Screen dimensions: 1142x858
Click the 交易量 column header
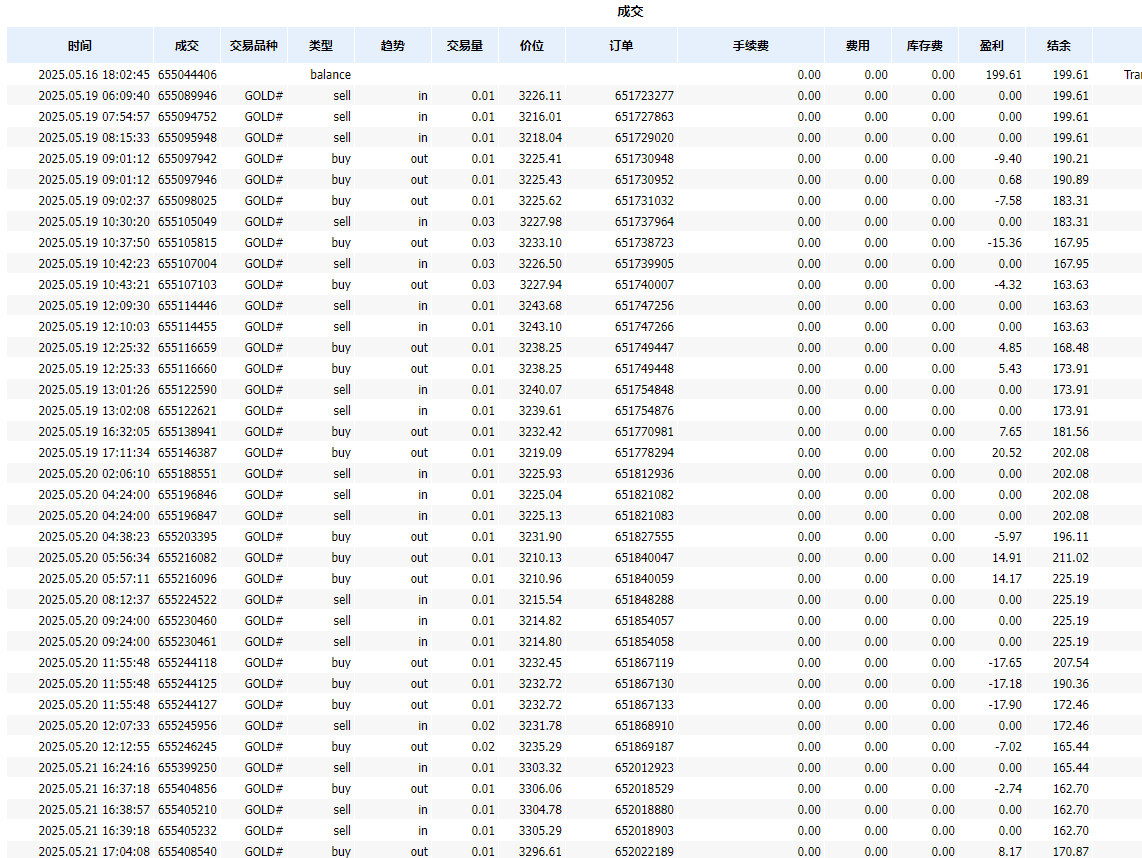pyautogui.click(x=465, y=45)
